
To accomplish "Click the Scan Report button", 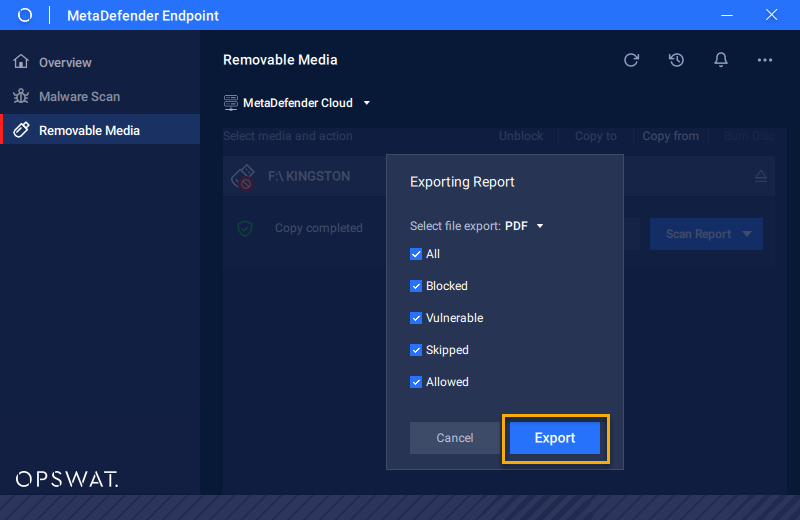I will 706,234.
